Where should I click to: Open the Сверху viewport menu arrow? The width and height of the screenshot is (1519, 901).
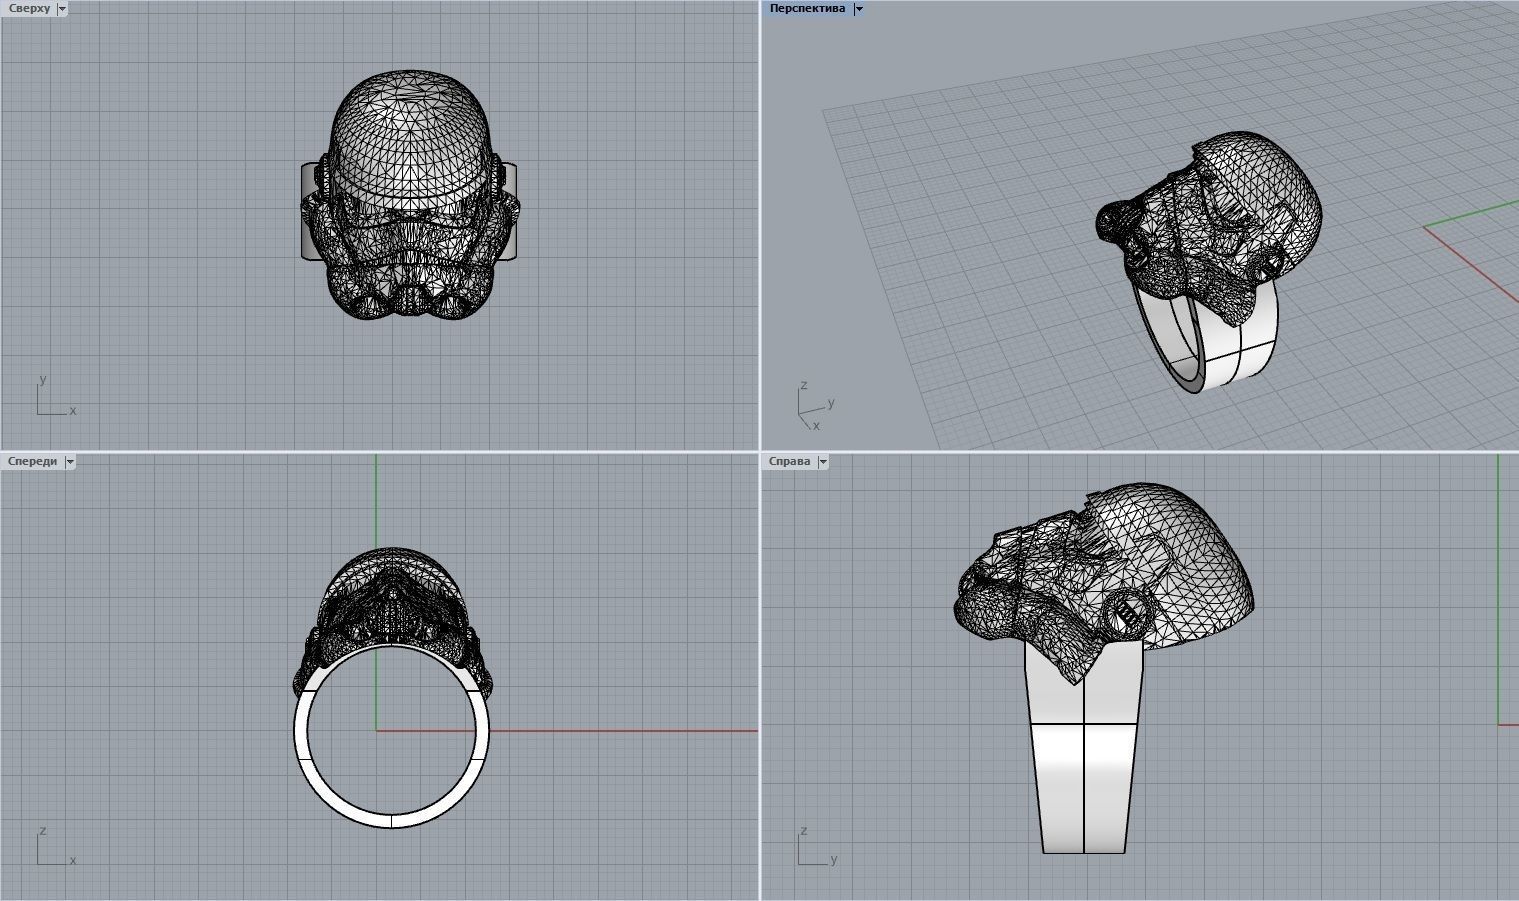(x=62, y=9)
